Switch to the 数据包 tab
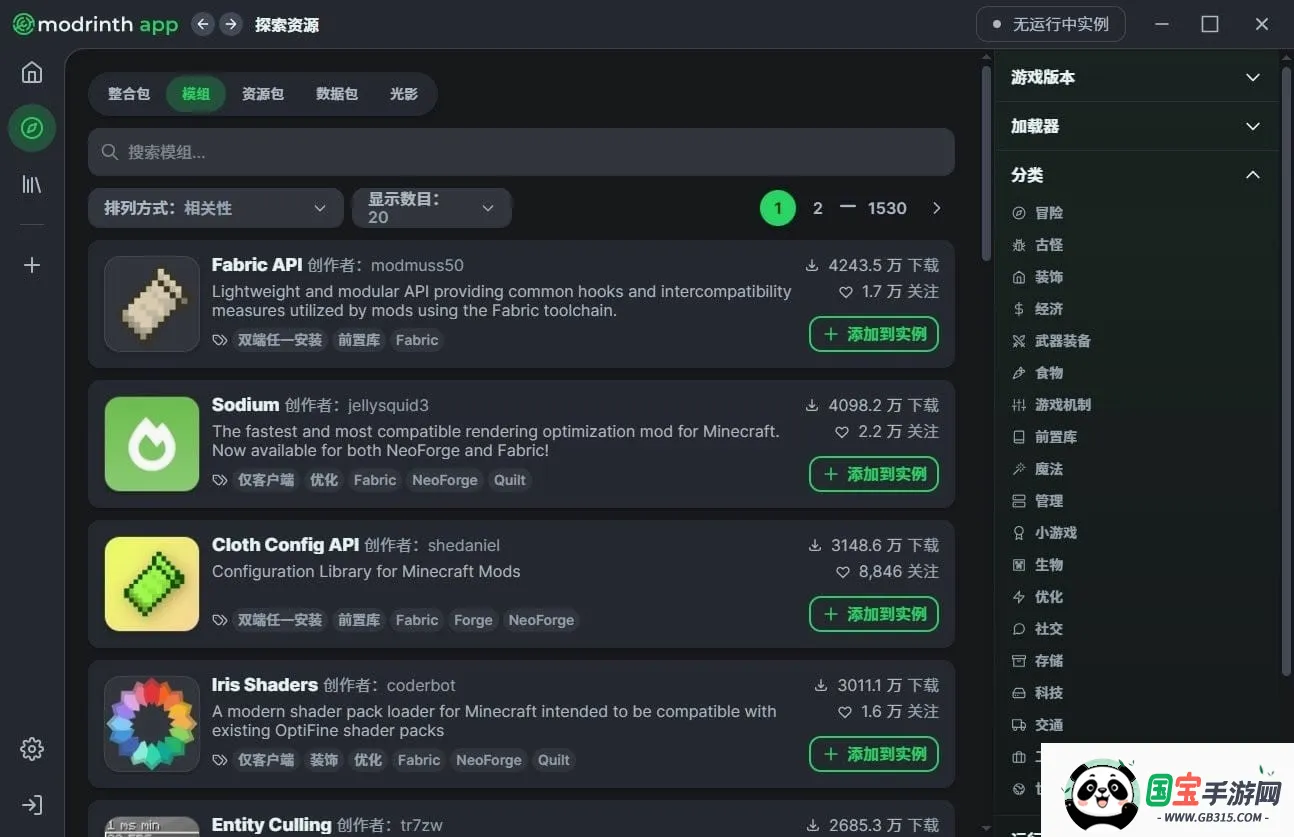The width and height of the screenshot is (1294, 837). tap(337, 94)
